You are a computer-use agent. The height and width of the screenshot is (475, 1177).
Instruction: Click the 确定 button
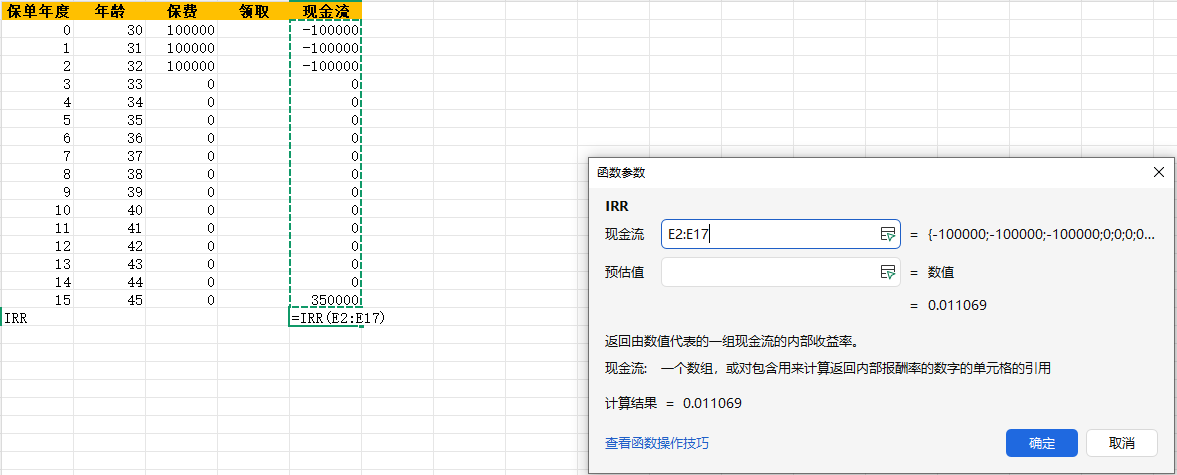coord(1041,443)
